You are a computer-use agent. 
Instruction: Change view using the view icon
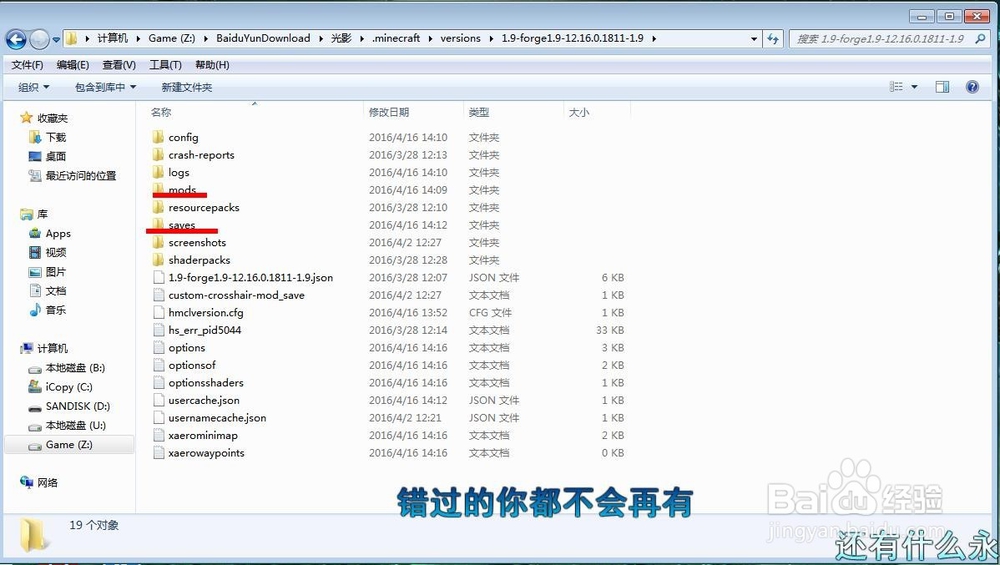[x=896, y=87]
